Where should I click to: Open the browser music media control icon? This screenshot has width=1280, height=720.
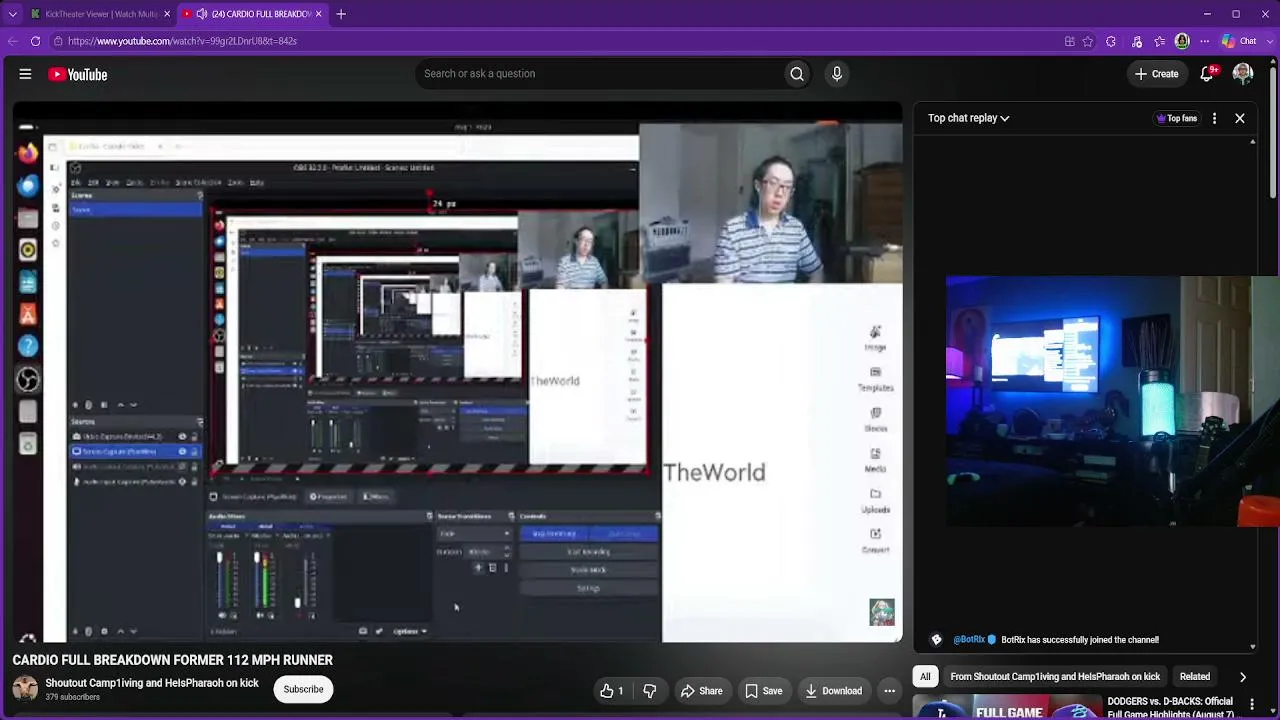[x=1136, y=41]
